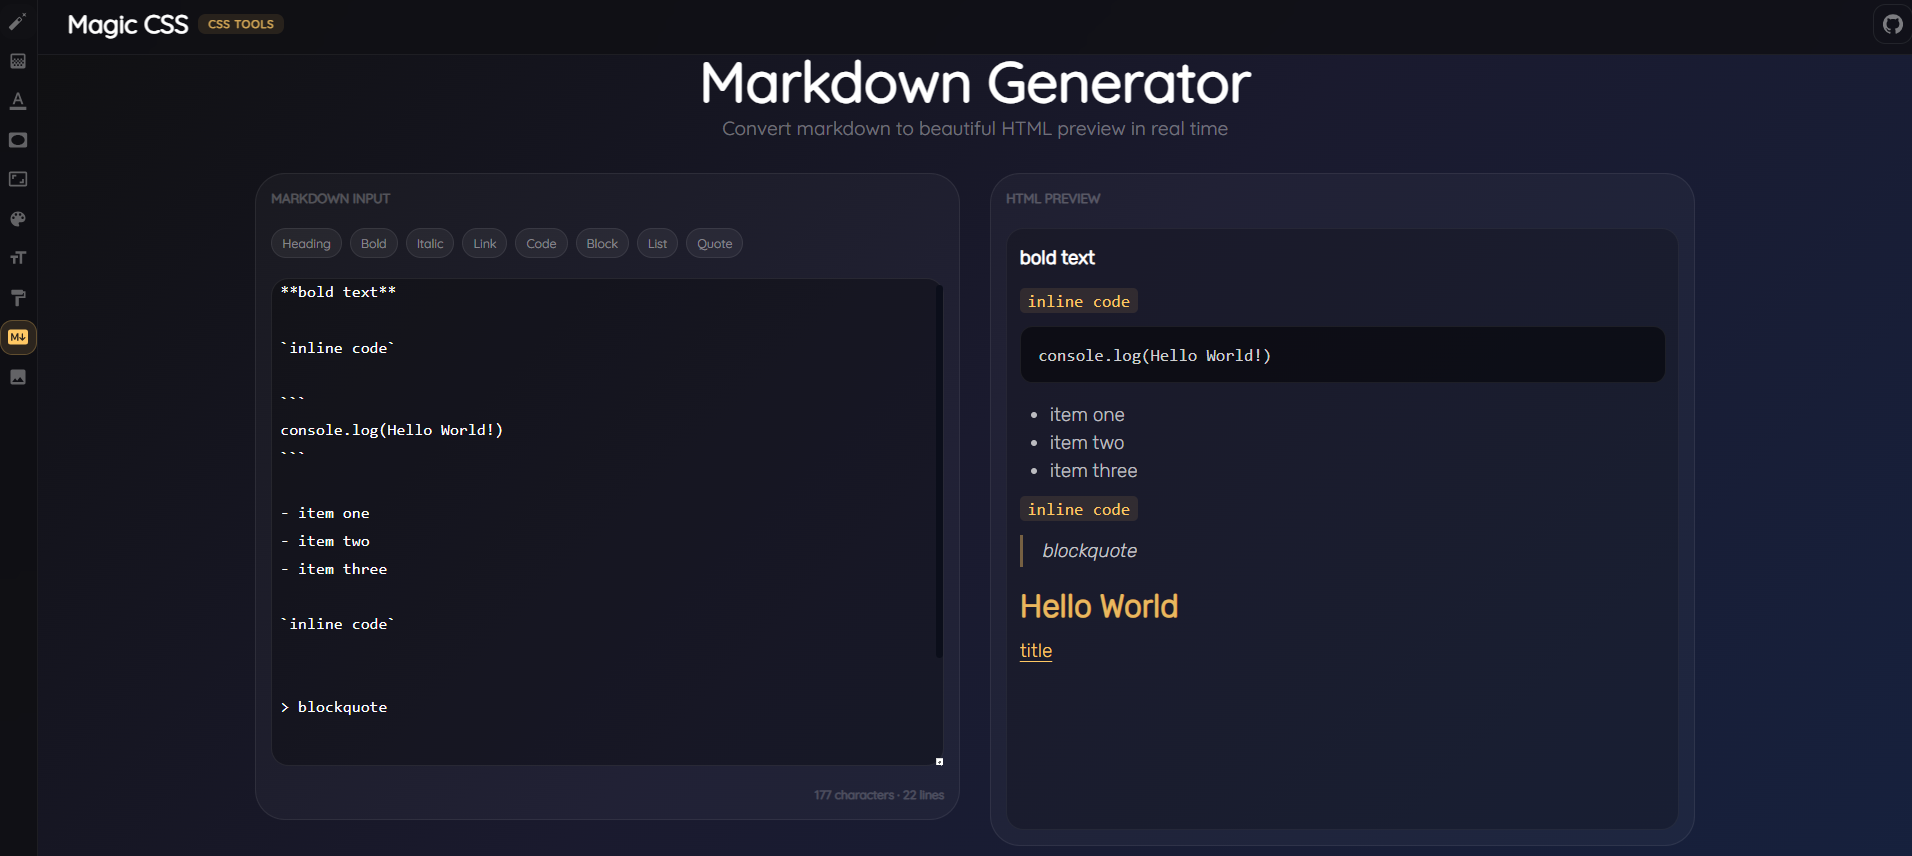Click 'bold text' in HTML preview
The width and height of the screenshot is (1912, 856).
coord(1057,258)
